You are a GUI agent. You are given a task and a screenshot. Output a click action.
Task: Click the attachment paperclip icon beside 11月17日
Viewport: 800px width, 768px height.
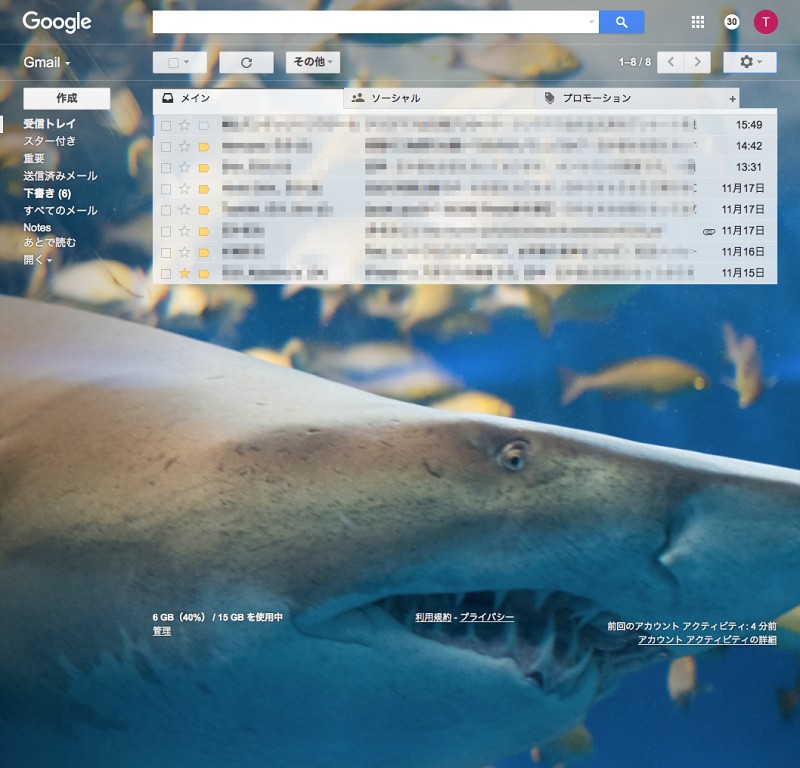[x=709, y=232]
